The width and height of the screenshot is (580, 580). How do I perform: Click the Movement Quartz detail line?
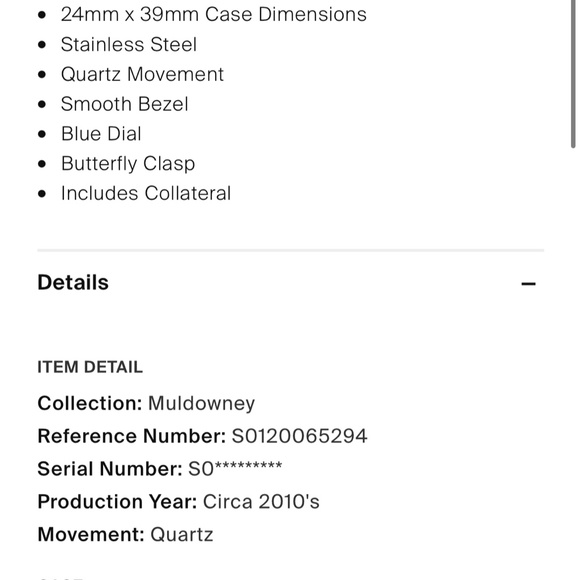(x=125, y=535)
